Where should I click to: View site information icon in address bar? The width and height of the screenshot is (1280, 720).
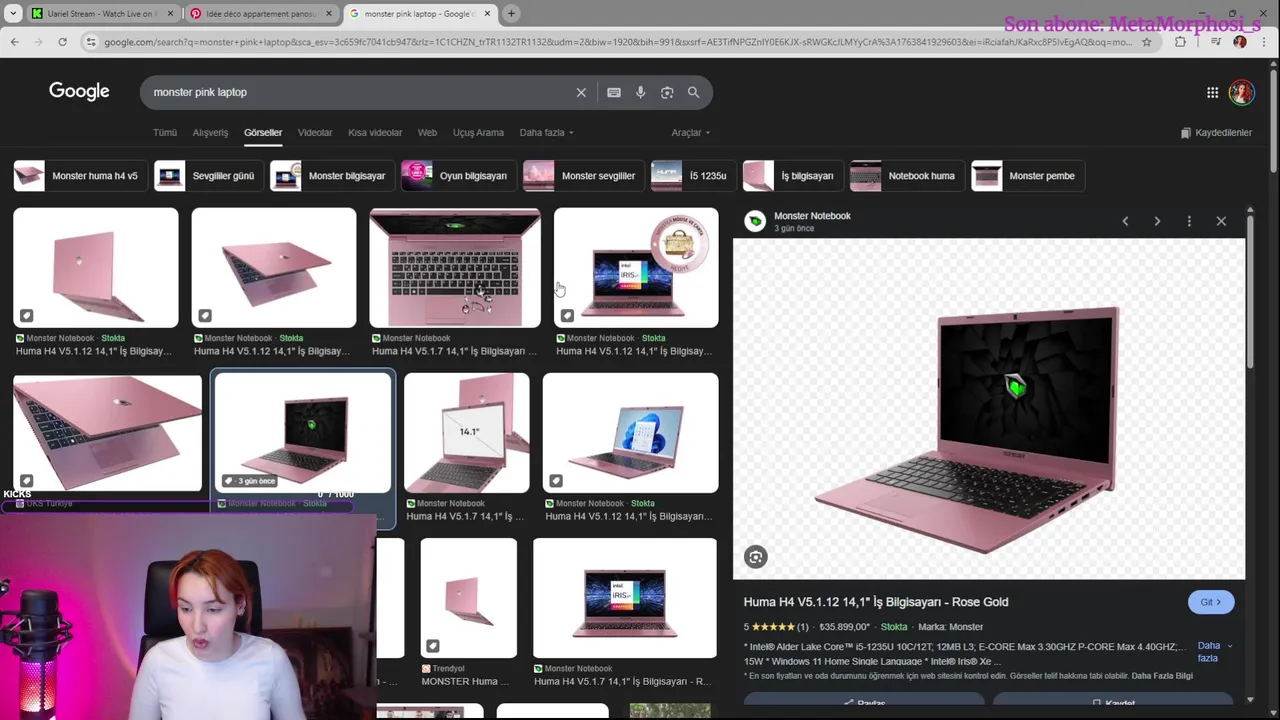[x=90, y=42]
